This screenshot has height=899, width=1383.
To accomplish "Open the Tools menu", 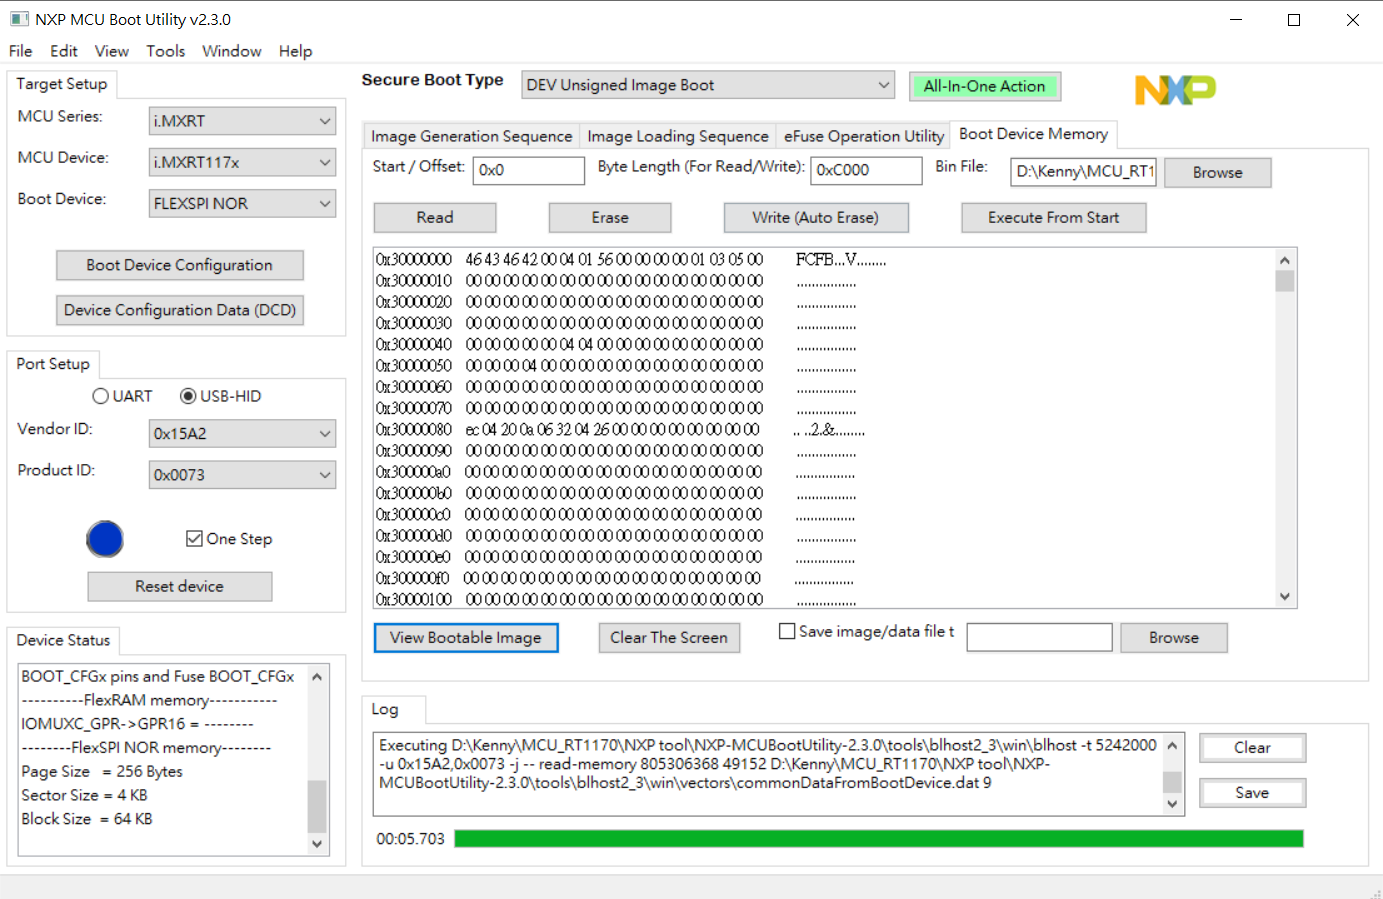I will 165,51.
